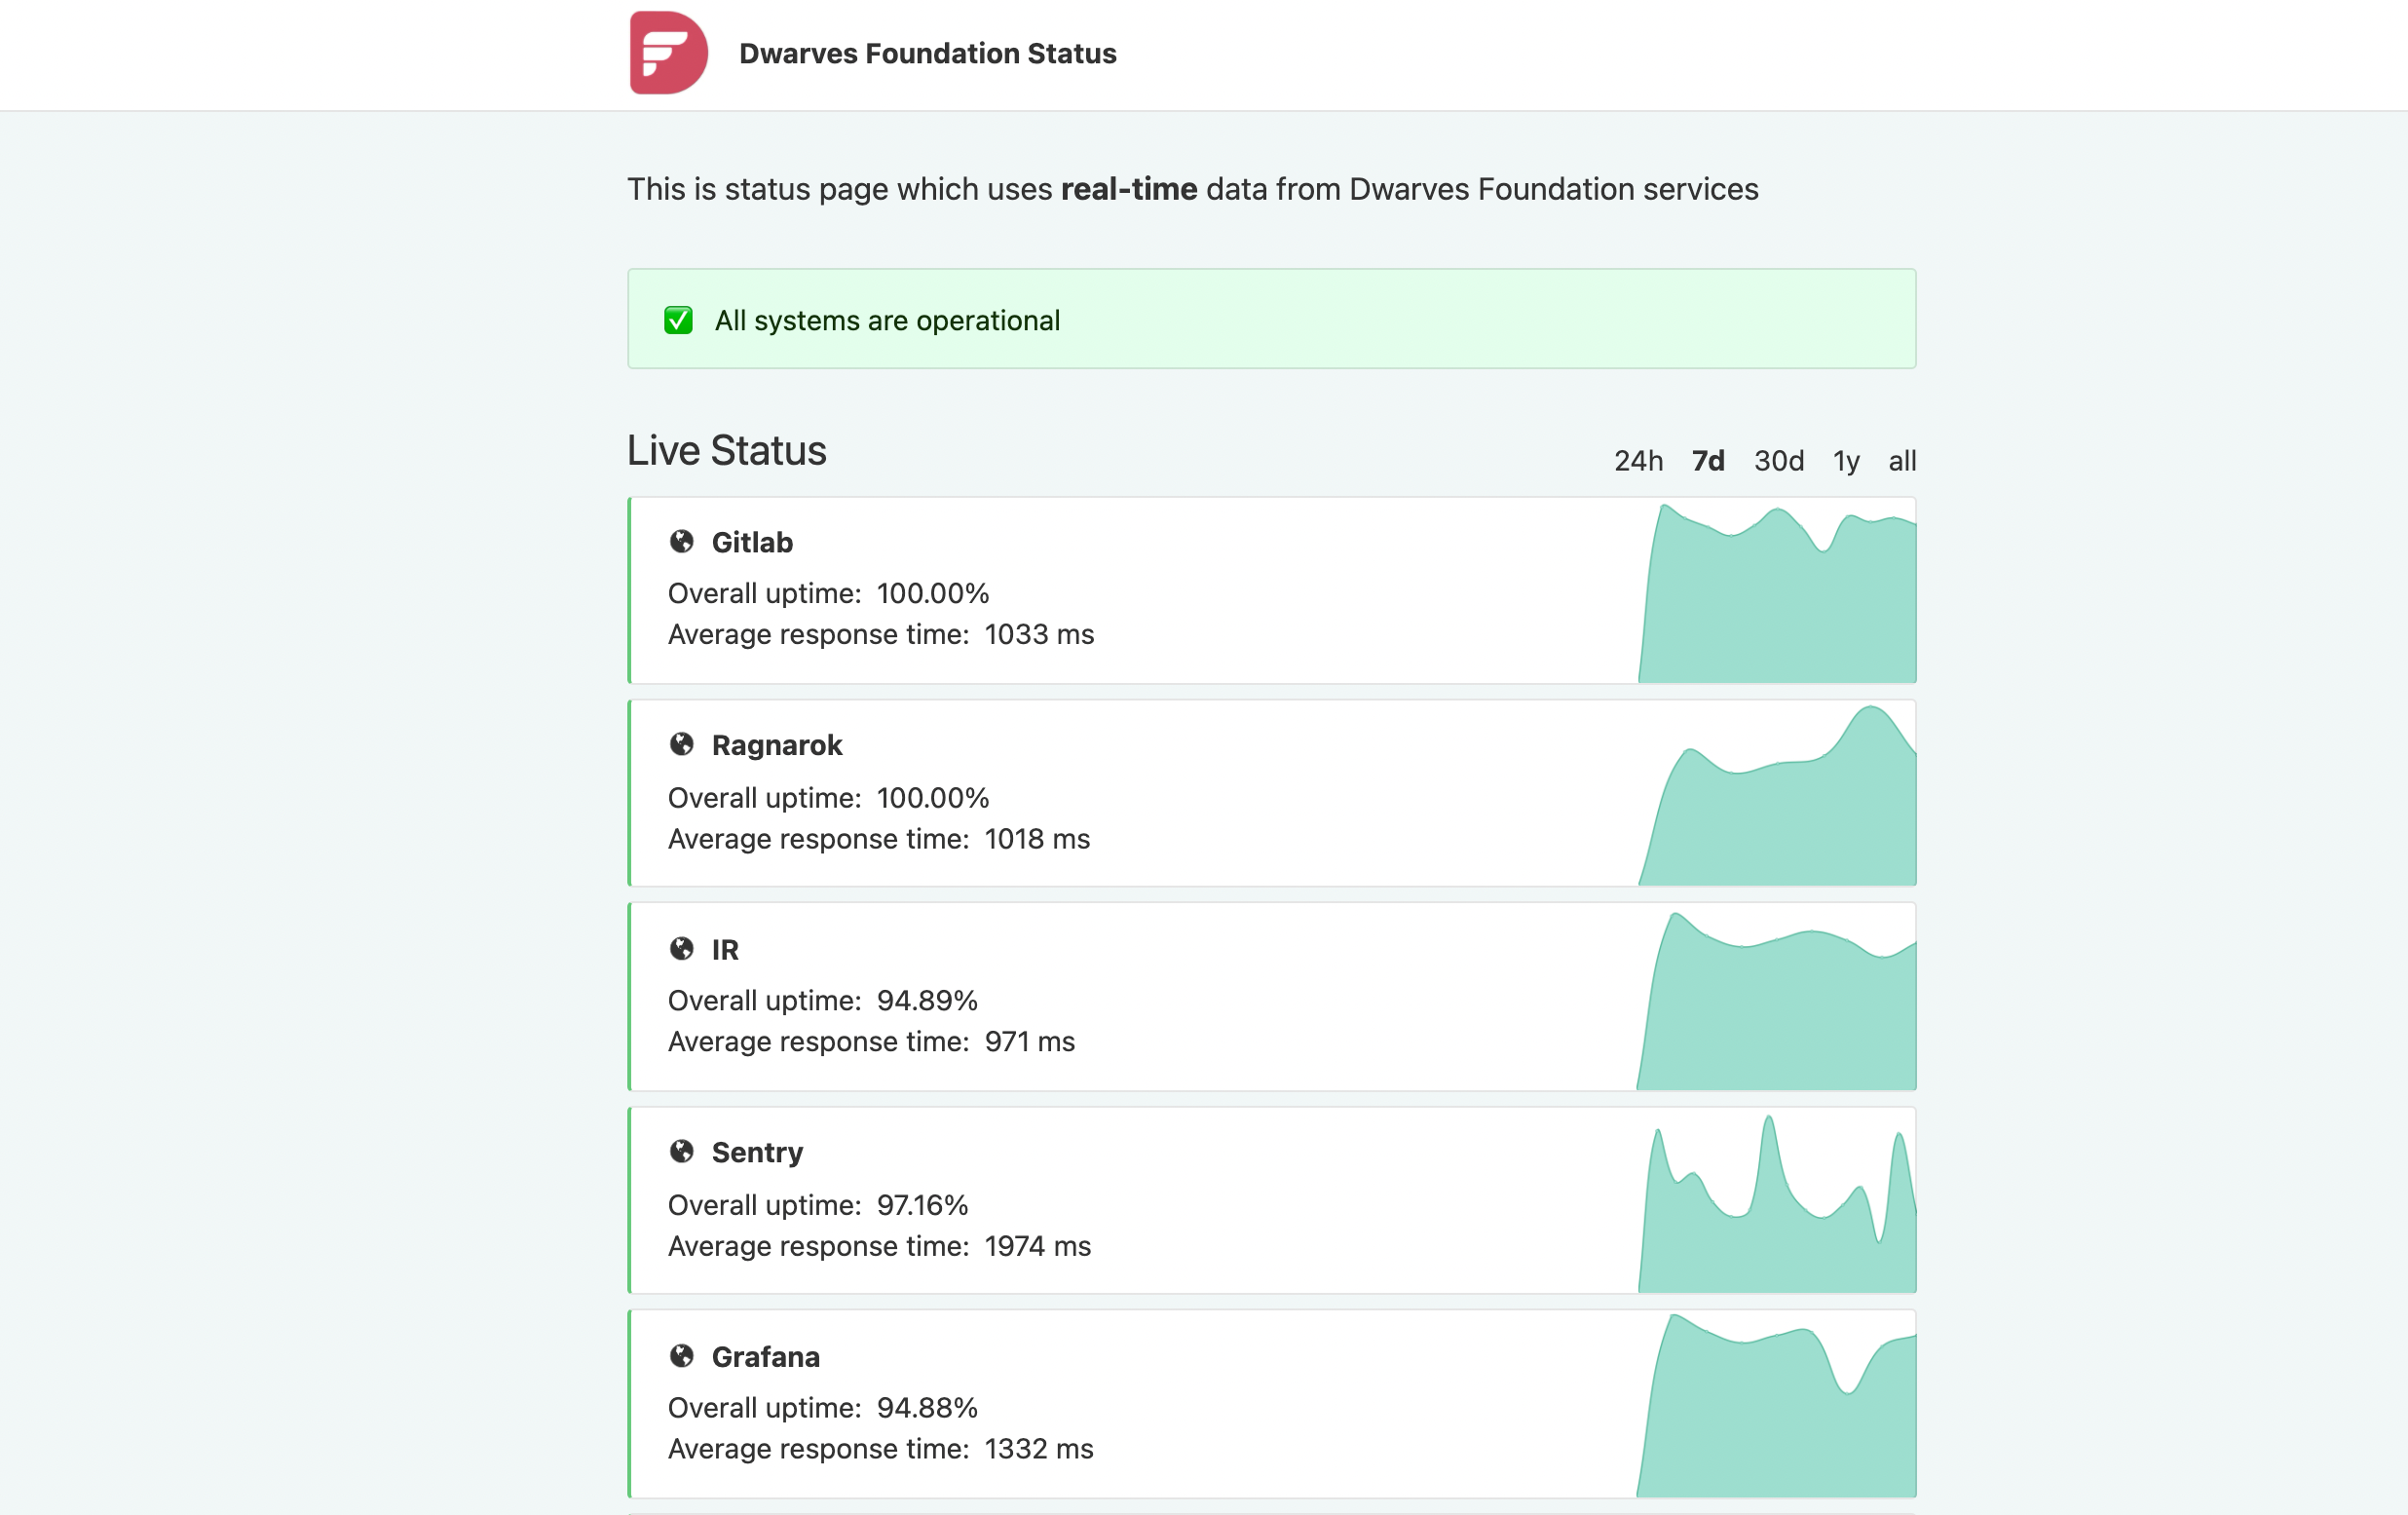Click the Ragnarok response time chart
Viewport: 2408px width, 1515px height.
coord(1777,795)
